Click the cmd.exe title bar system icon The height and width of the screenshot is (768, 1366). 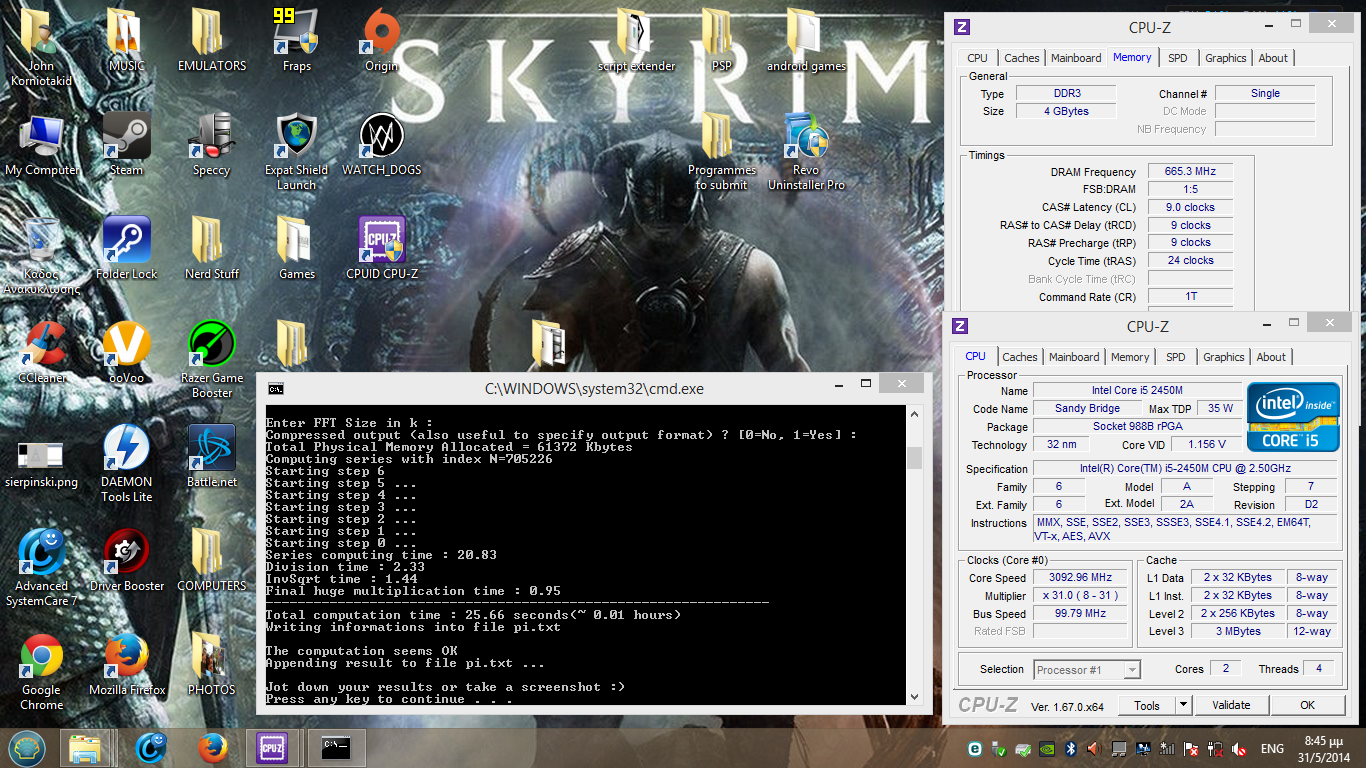[276, 388]
